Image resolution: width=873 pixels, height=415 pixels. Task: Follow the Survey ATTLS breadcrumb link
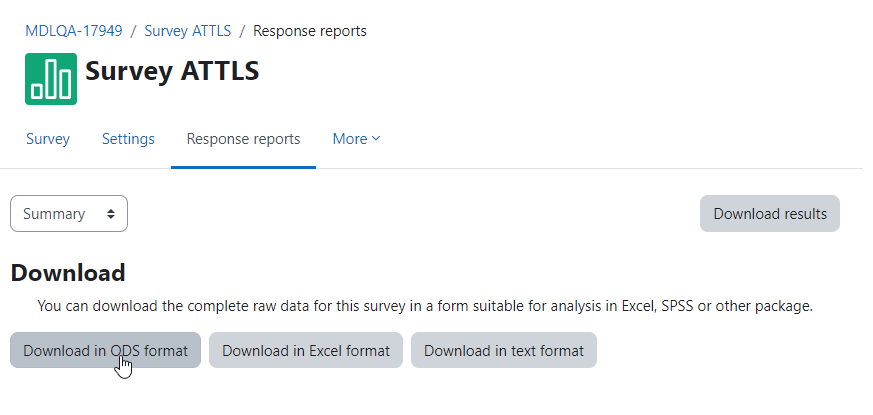(188, 31)
